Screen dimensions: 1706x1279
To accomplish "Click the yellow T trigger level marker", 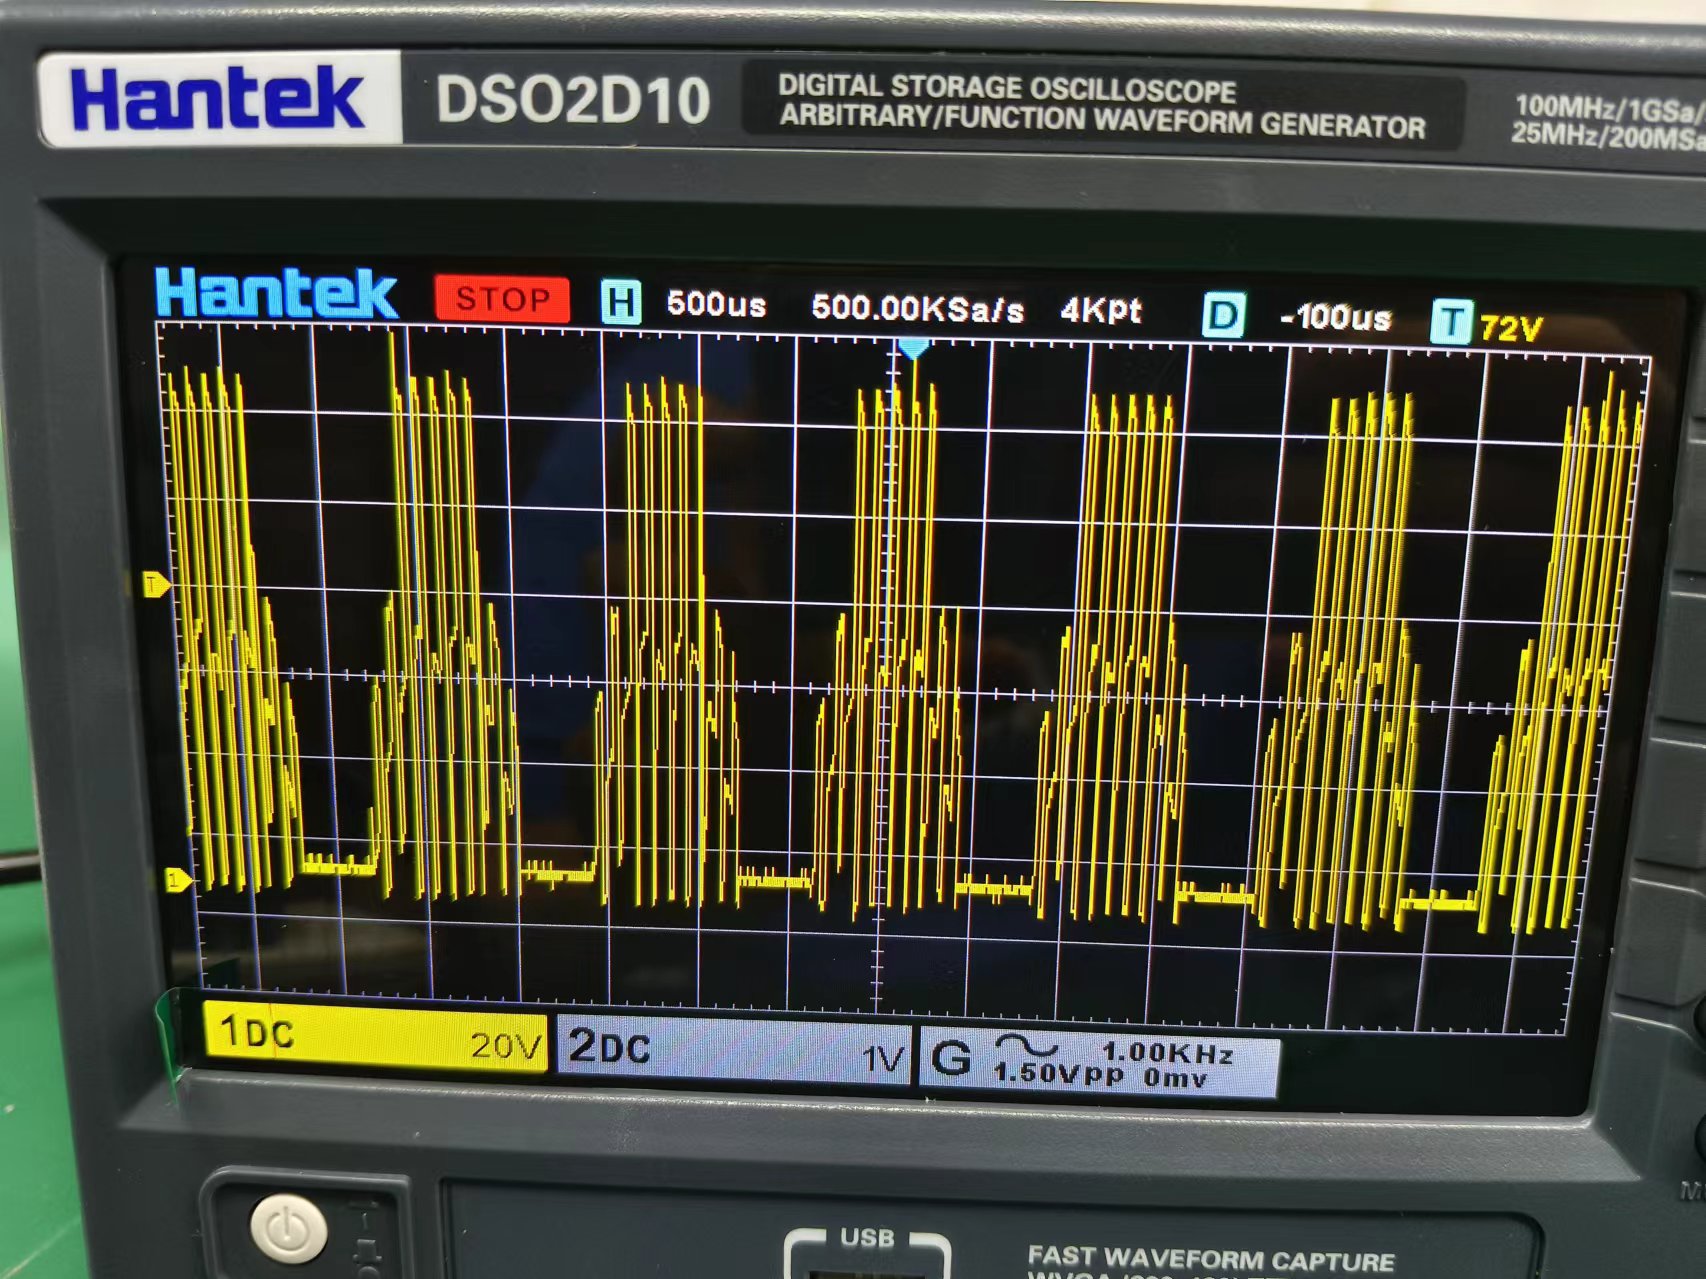I will pos(156,584).
